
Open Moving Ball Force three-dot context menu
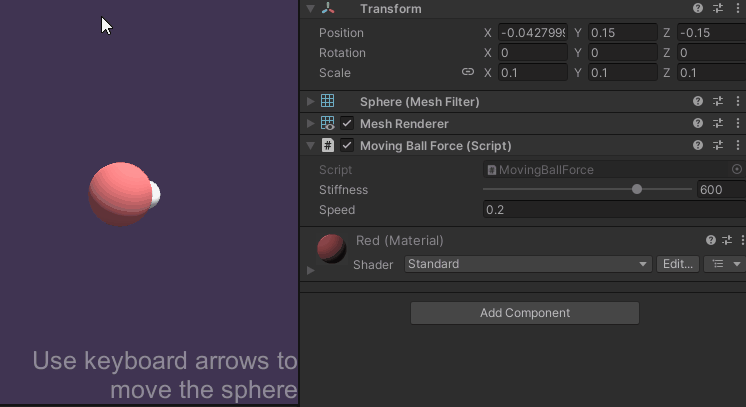tap(738, 146)
